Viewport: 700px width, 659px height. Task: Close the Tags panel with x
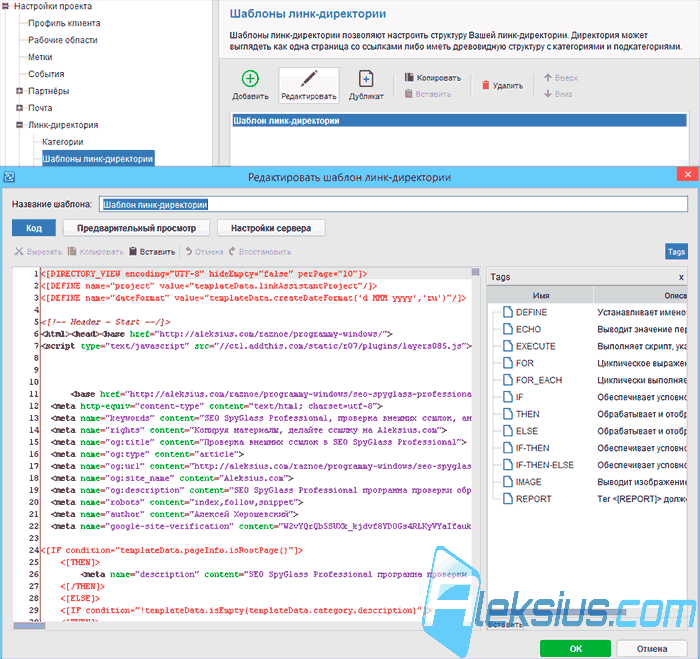click(681, 277)
